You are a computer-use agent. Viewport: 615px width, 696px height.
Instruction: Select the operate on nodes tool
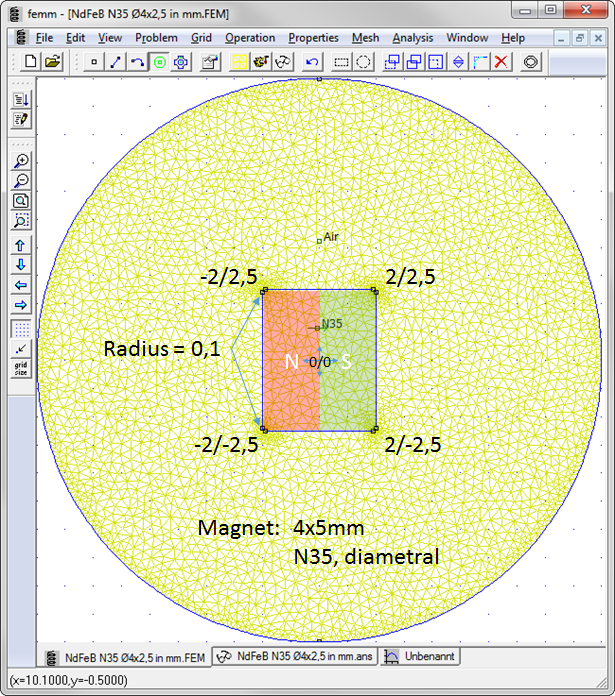pyautogui.click(x=94, y=62)
